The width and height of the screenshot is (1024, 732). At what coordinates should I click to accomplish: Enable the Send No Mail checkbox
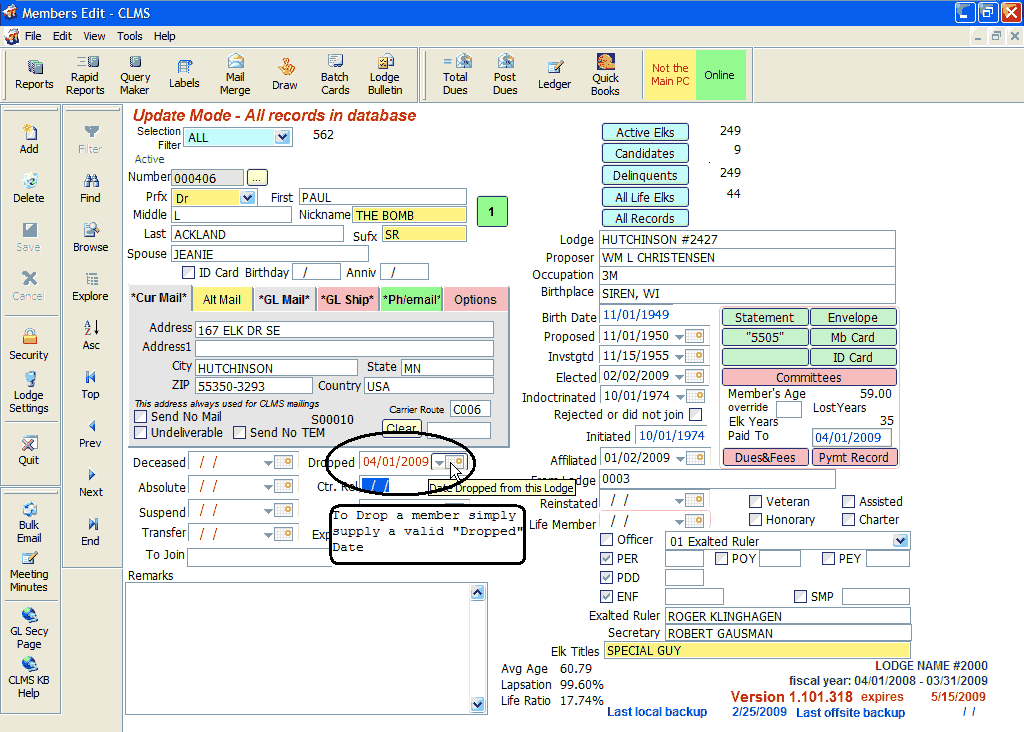[141, 417]
